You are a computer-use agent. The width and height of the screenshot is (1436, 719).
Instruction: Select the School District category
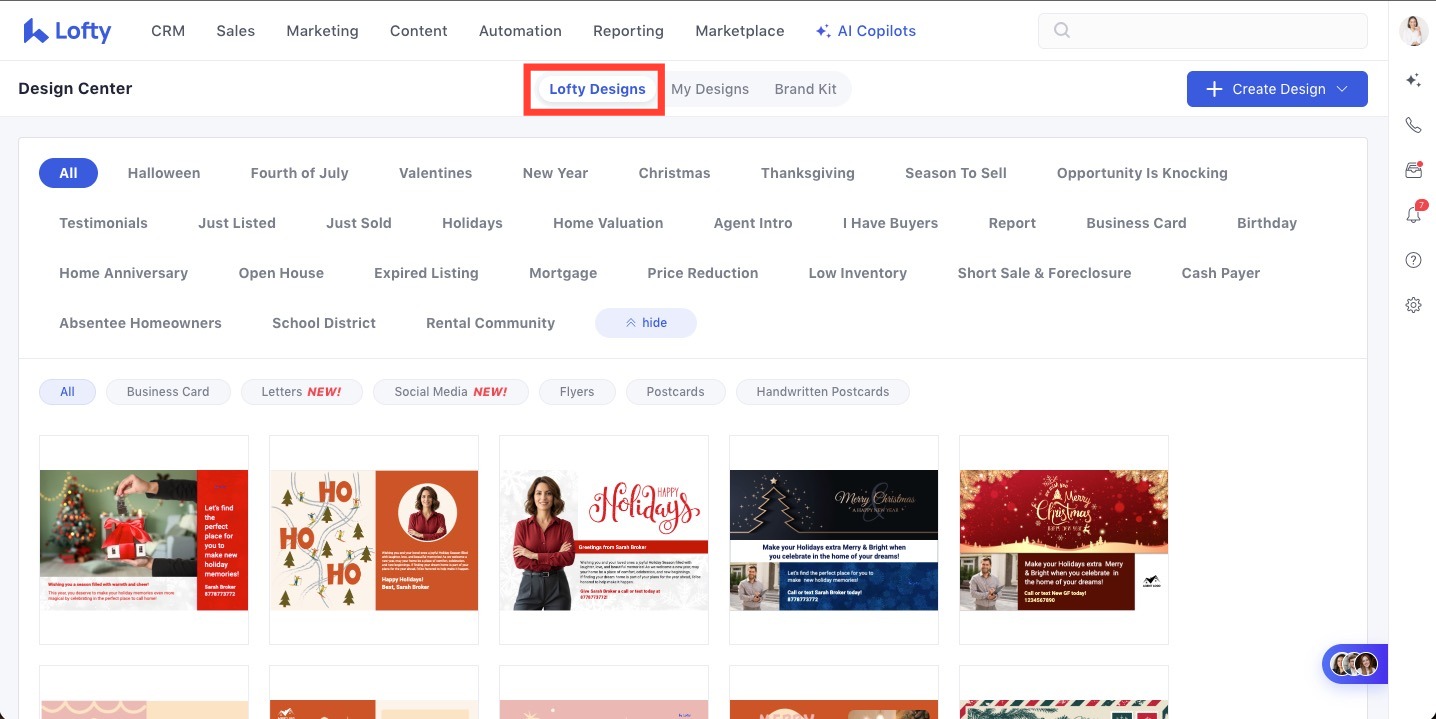click(x=324, y=323)
